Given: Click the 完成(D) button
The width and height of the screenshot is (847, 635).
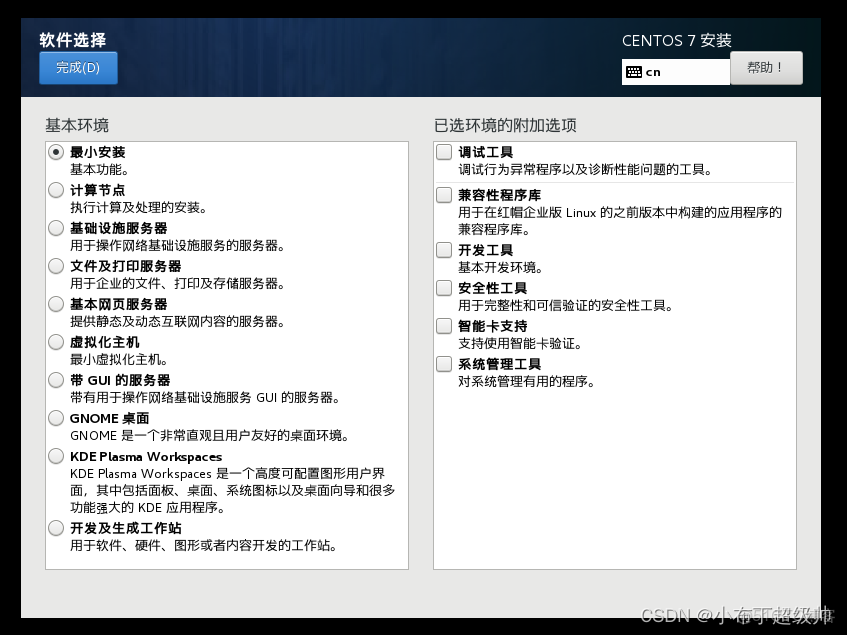Looking at the screenshot, I should point(78,68).
